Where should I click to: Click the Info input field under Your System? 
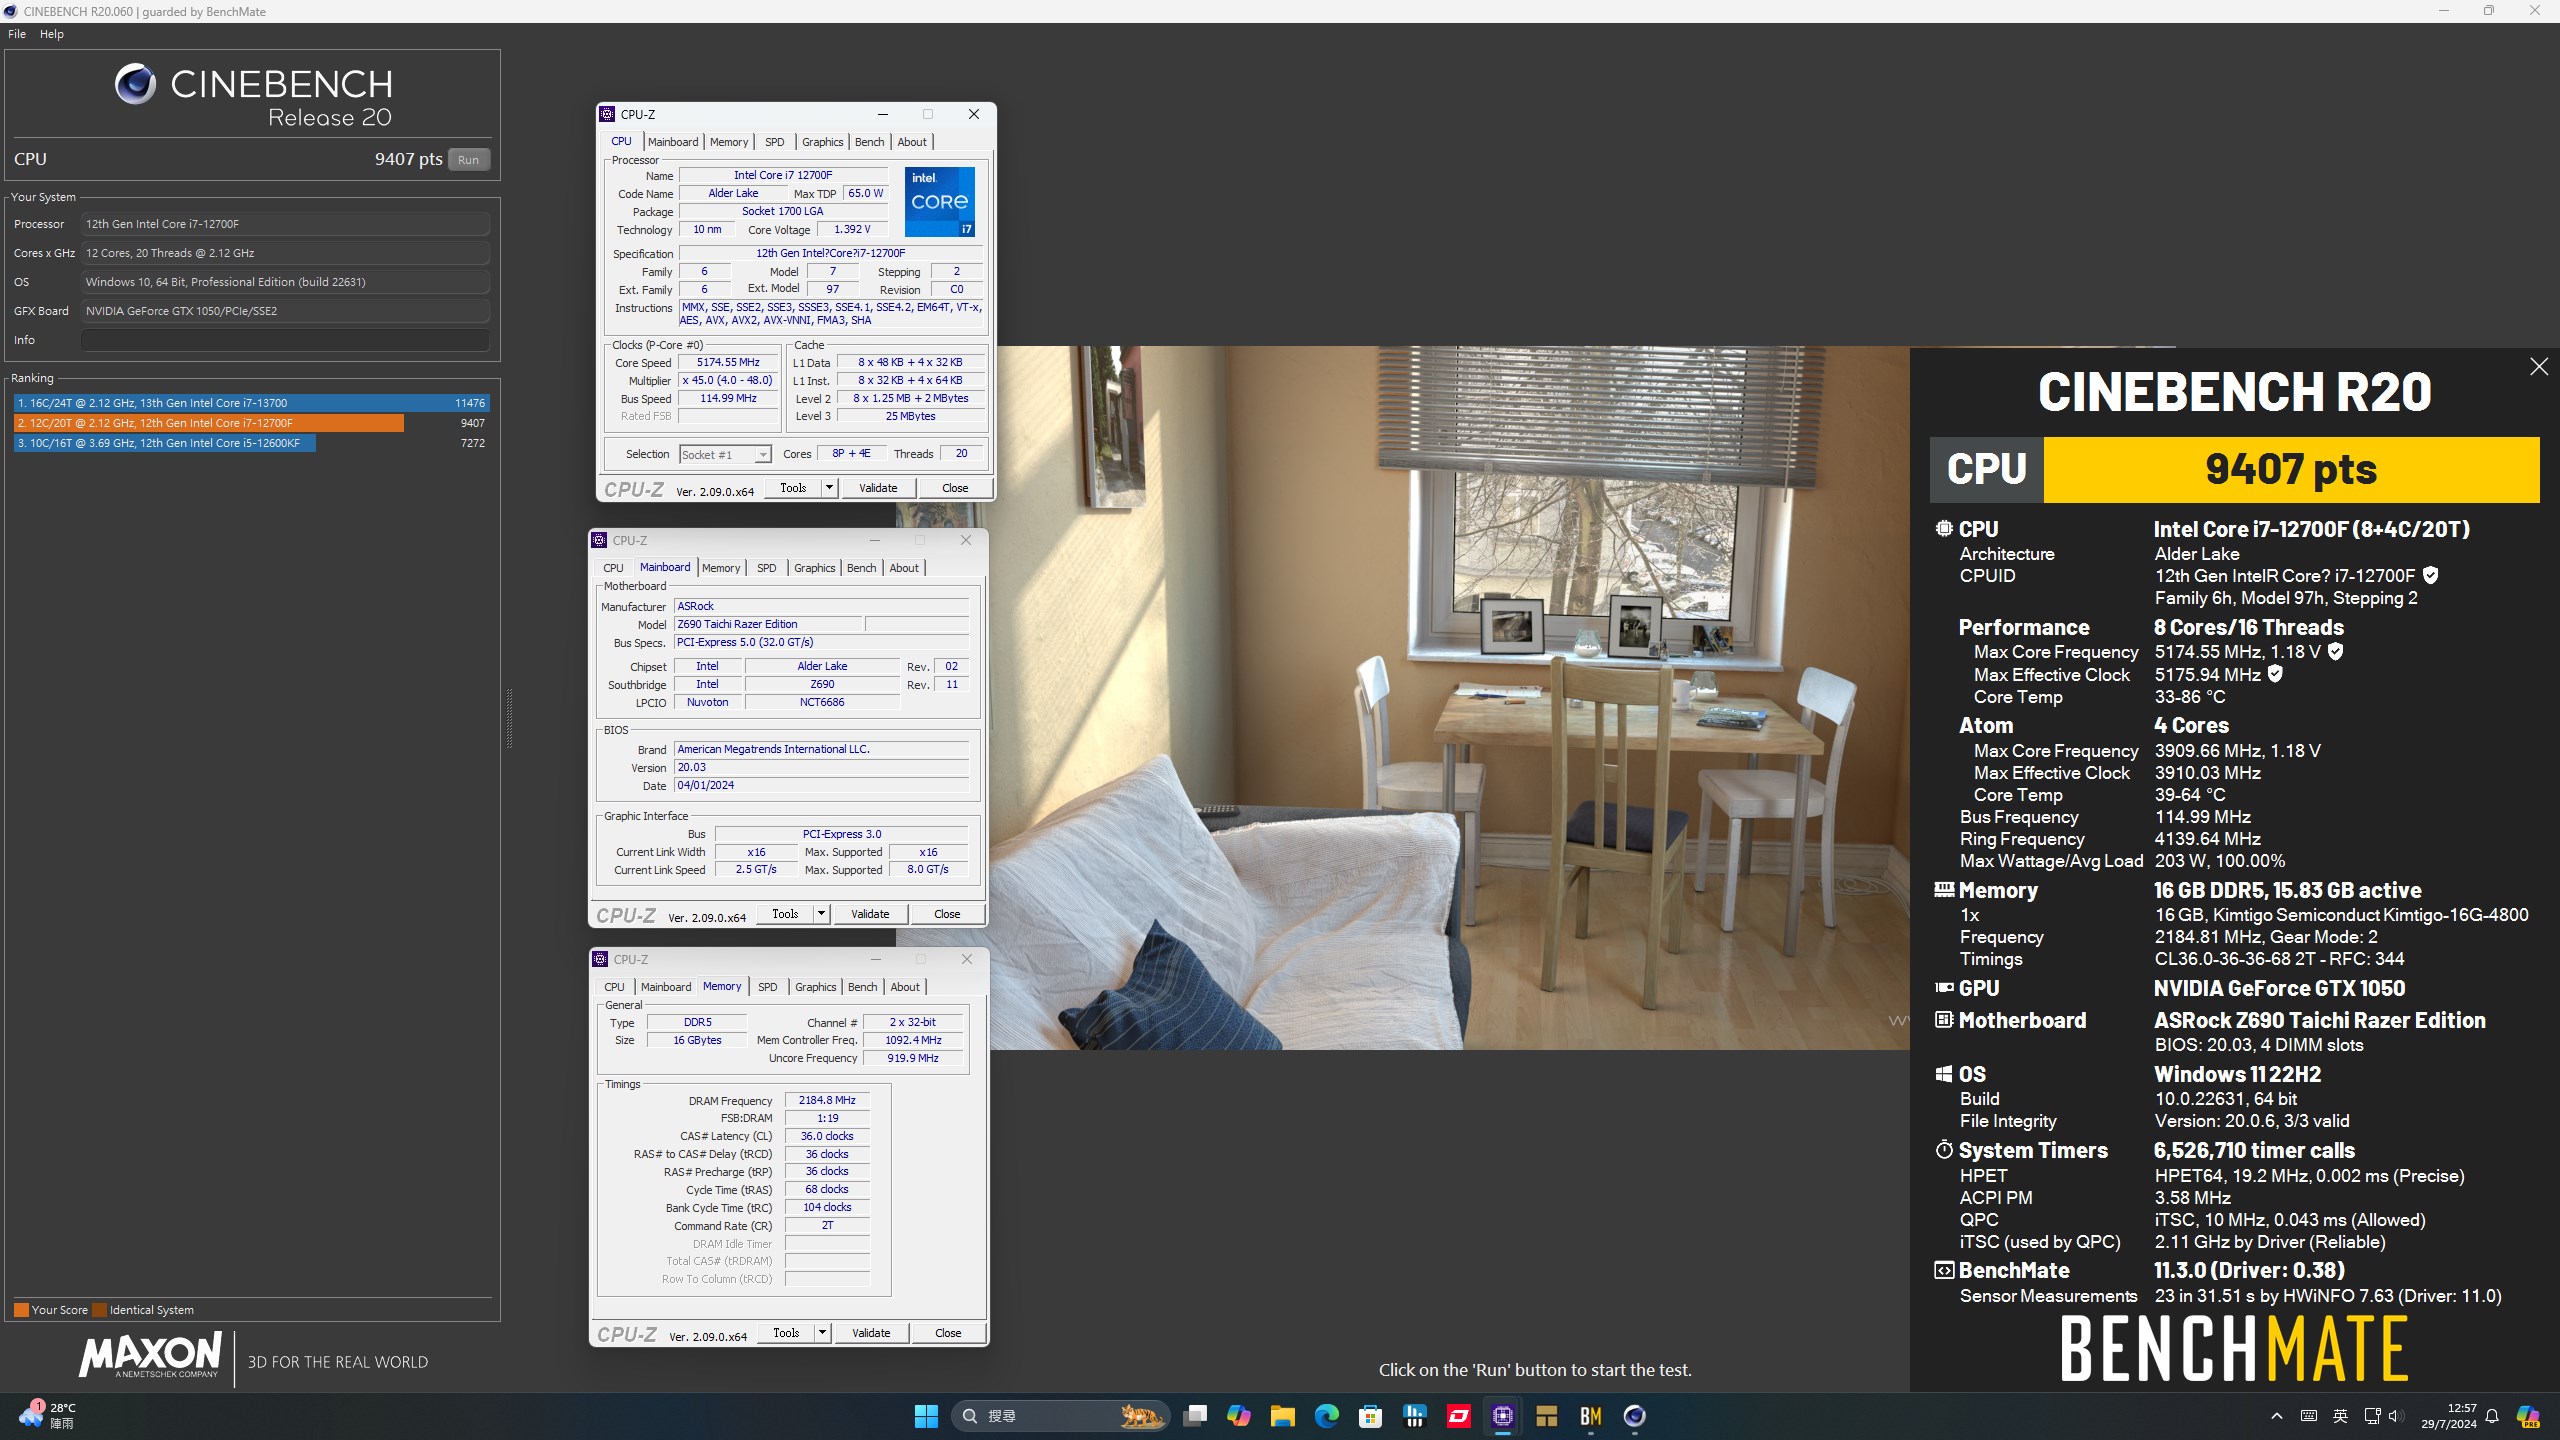point(285,340)
